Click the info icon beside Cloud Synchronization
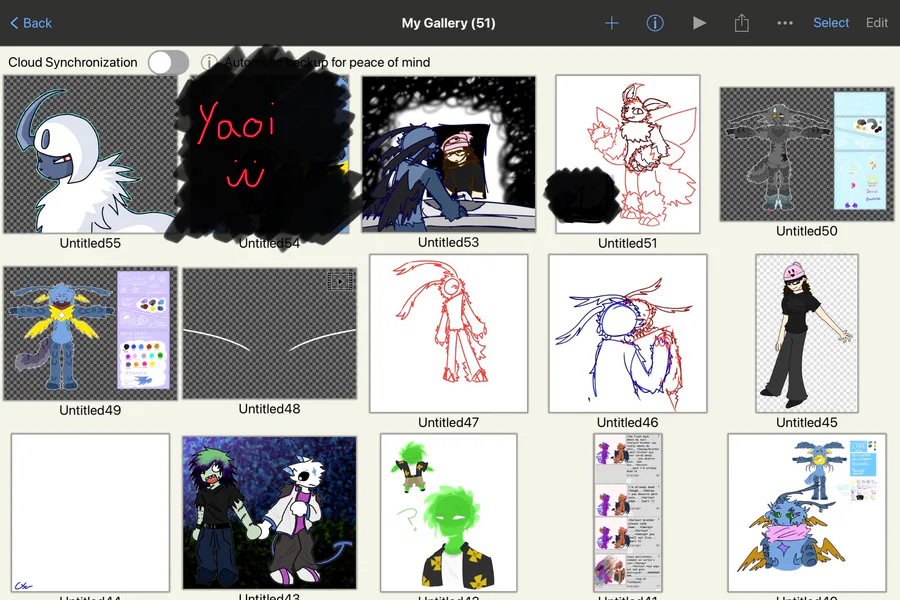The image size is (900, 600). (209, 62)
